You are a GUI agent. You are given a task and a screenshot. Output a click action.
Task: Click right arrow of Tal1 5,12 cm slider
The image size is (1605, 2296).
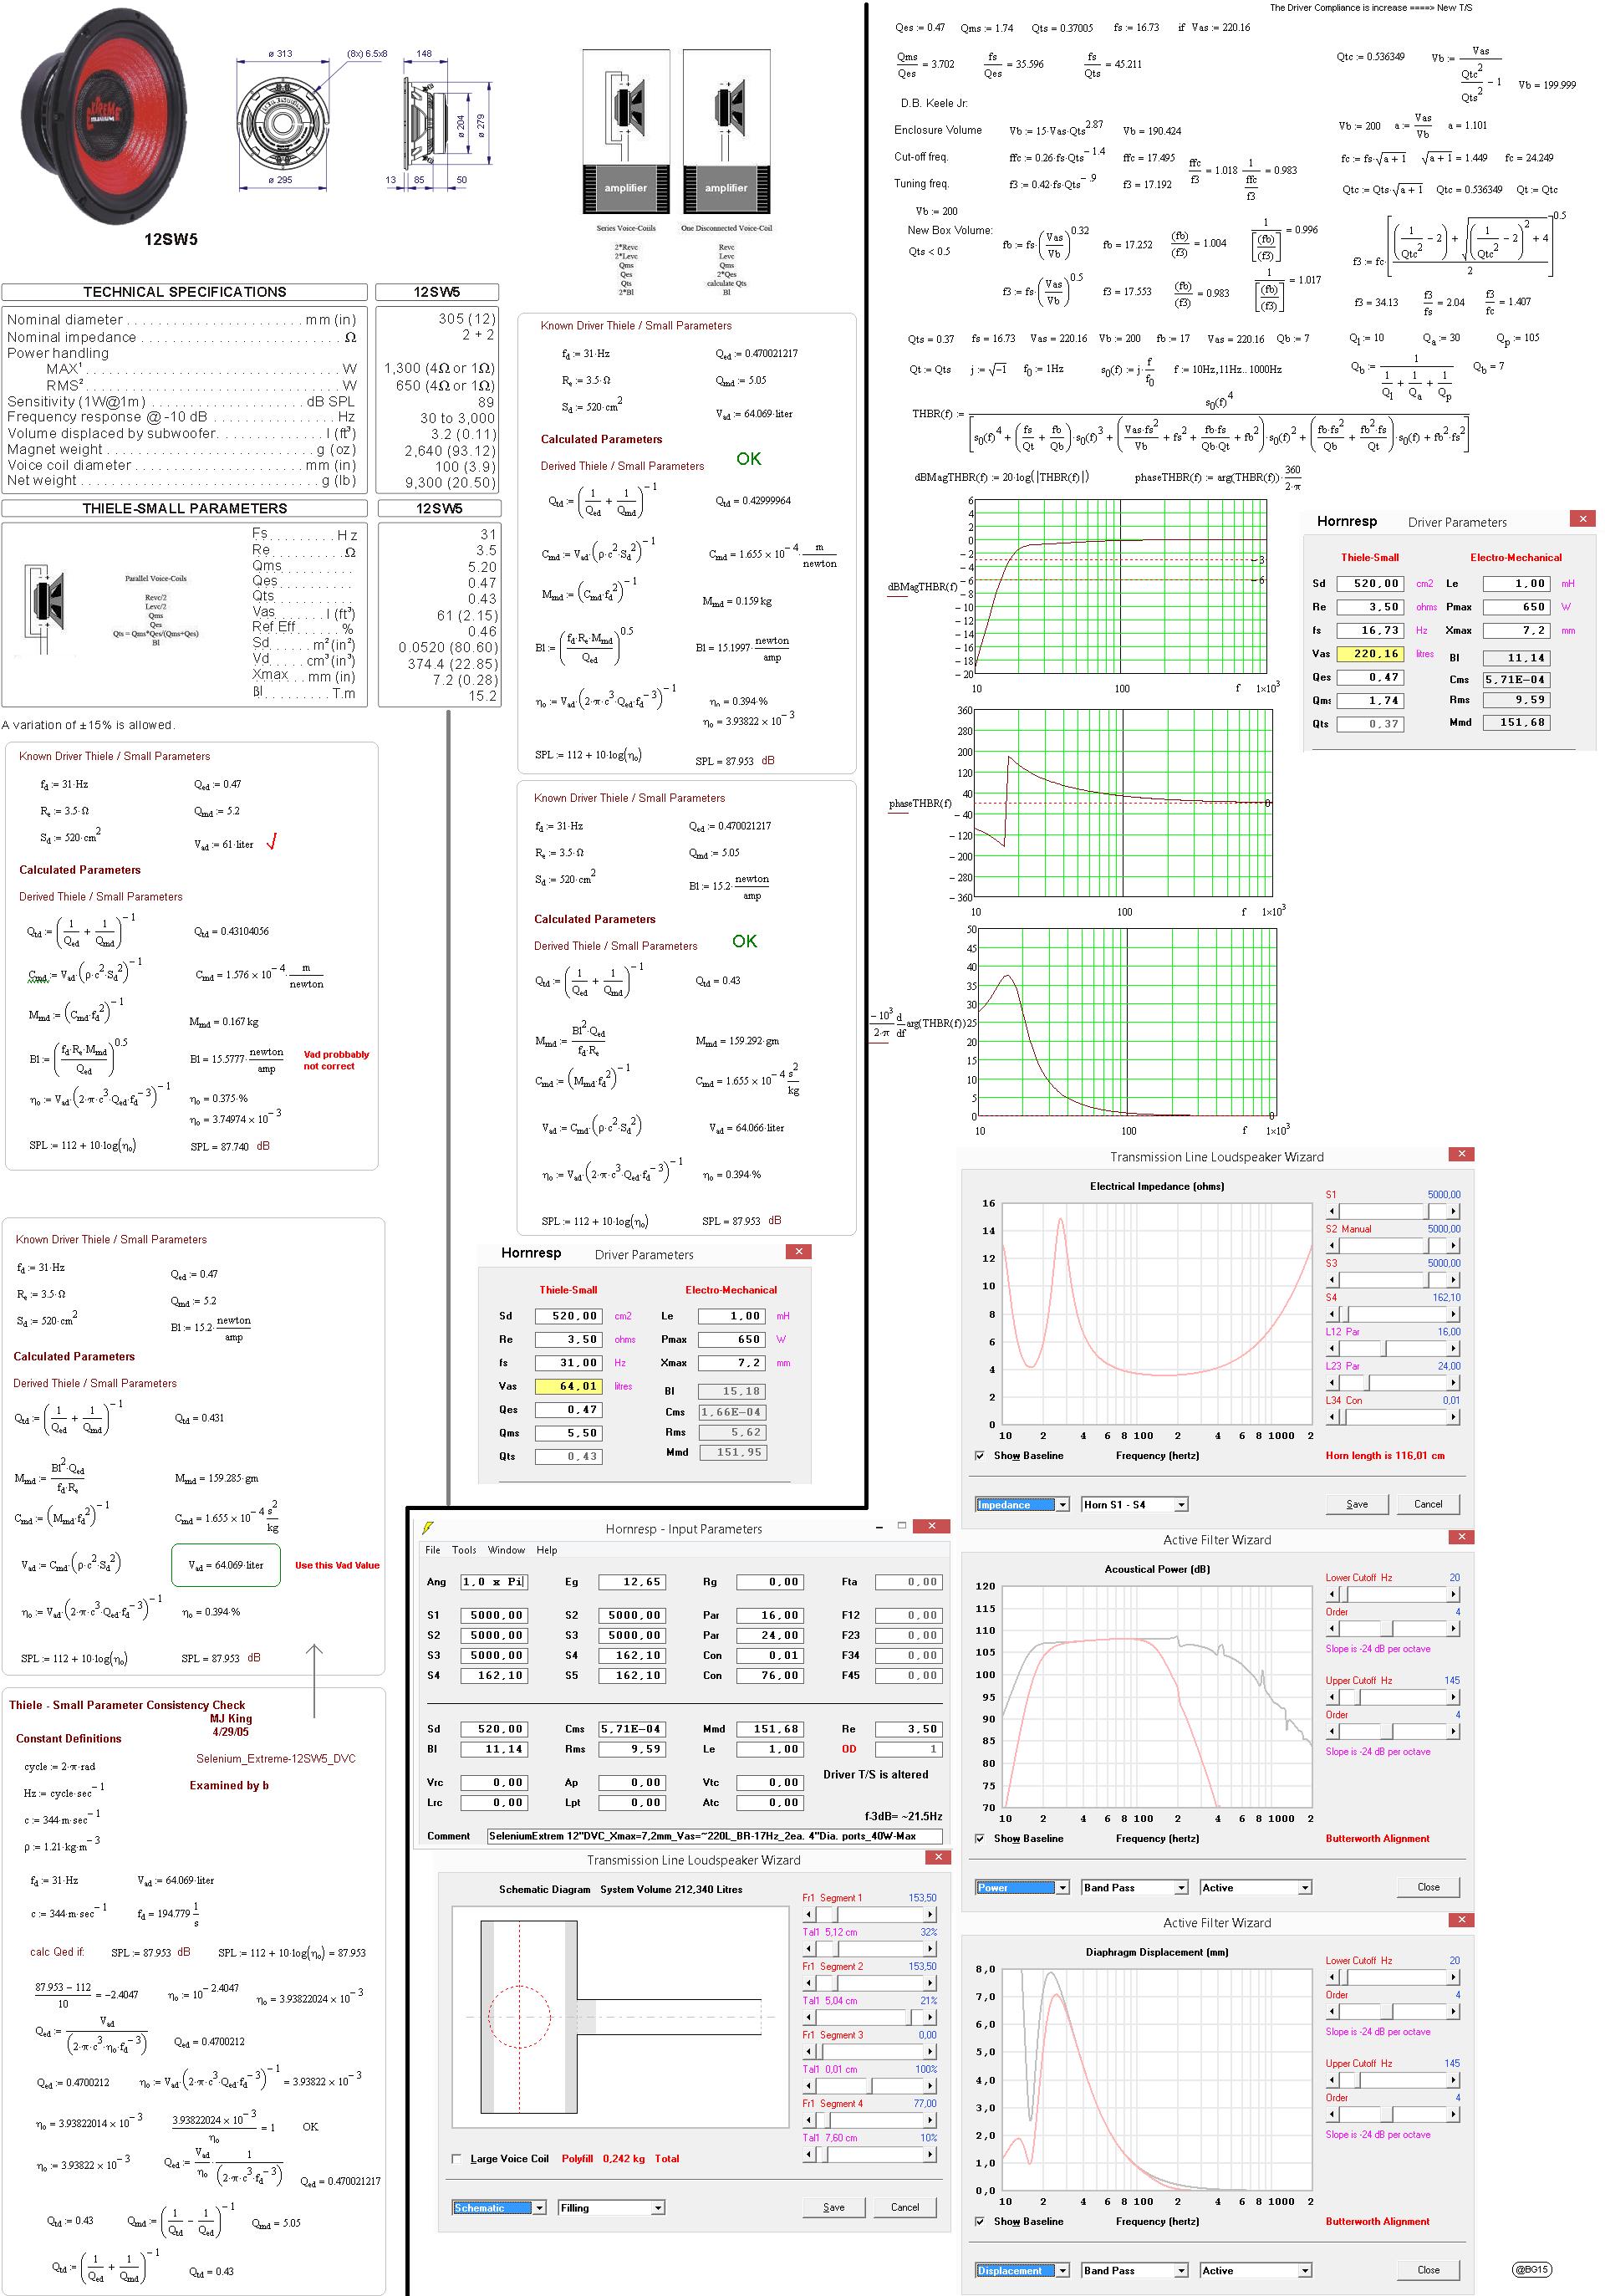pyautogui.click(x=932, y=1948)
